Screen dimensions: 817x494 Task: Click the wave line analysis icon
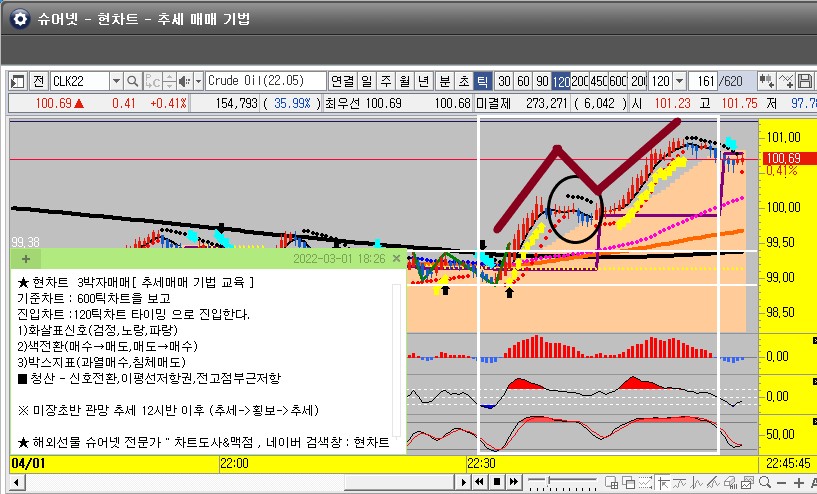pos(697,482)
